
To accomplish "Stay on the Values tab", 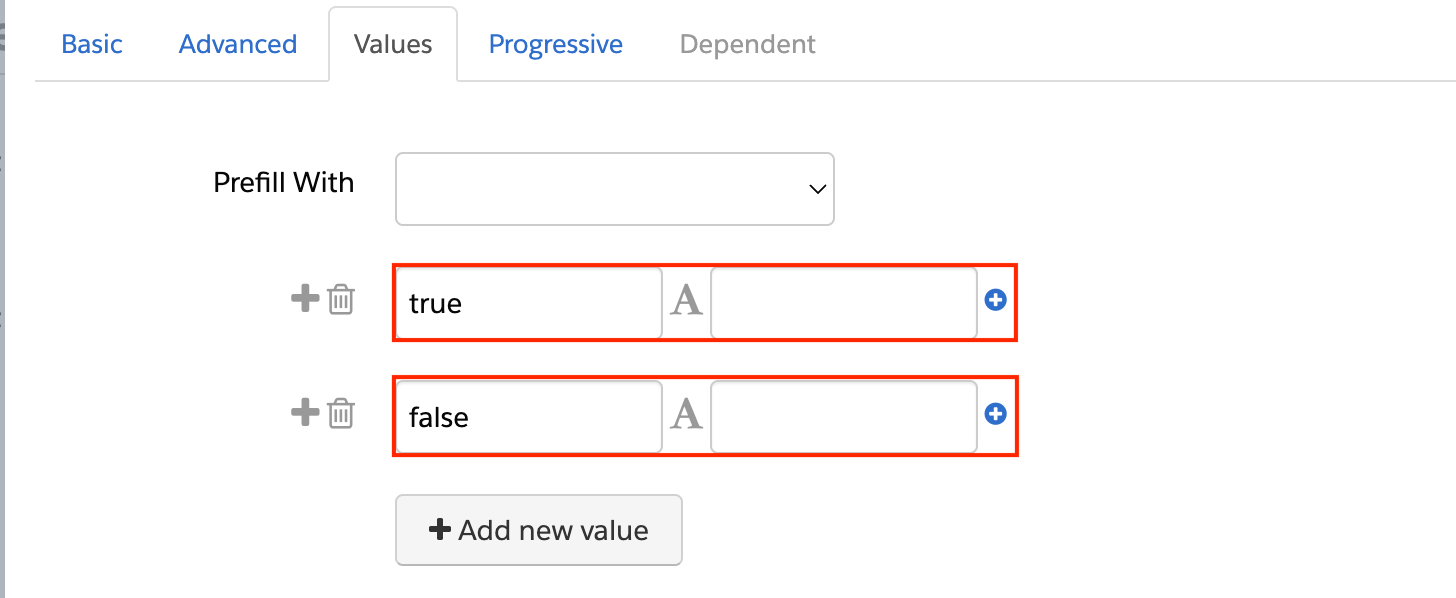I will (x=392, y=44).
